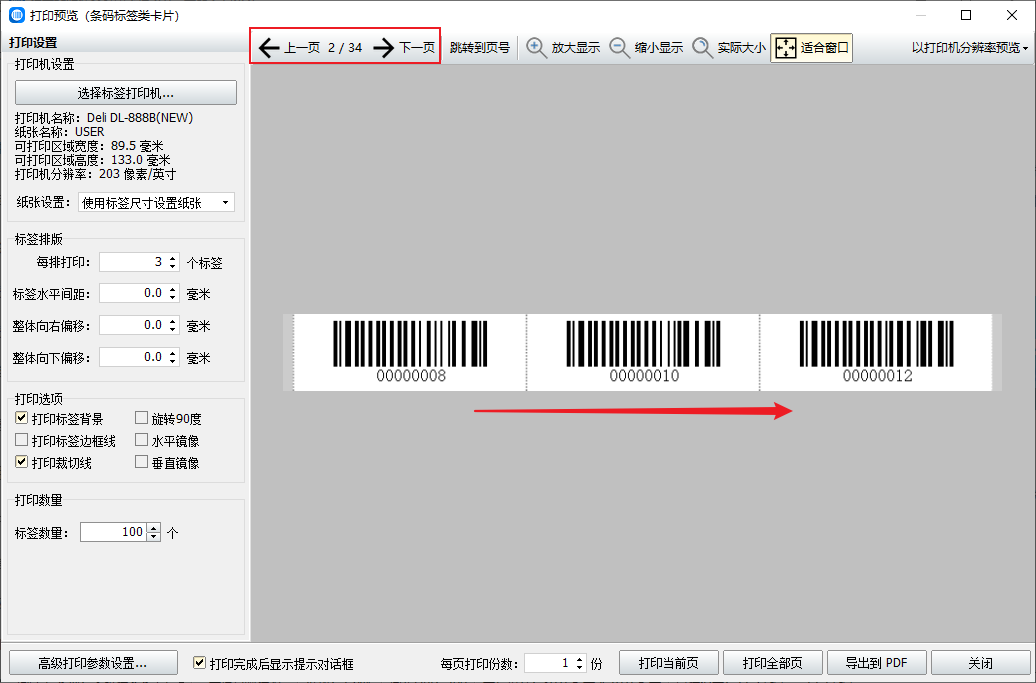The height and width of the screenshot is (683, 1036).
Task: Click the export to PDF button
Action: tap(877, 663)
